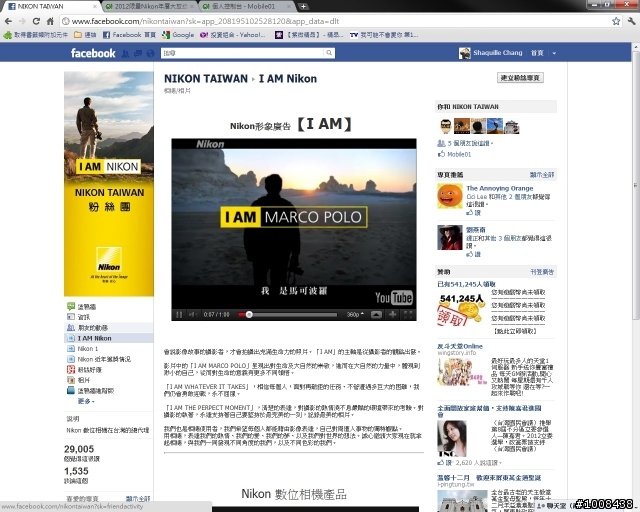Click the NIKON TAIWAN page title link
640x512 pixels.
206,78
